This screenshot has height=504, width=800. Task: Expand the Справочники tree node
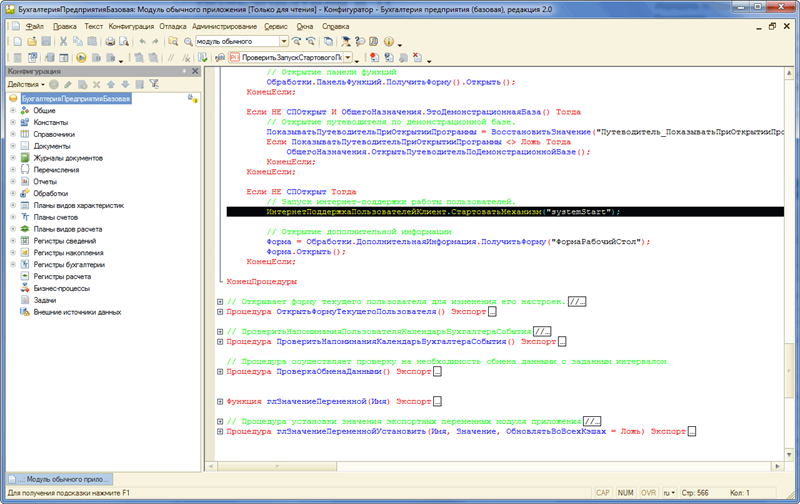(x=13, y=134)
